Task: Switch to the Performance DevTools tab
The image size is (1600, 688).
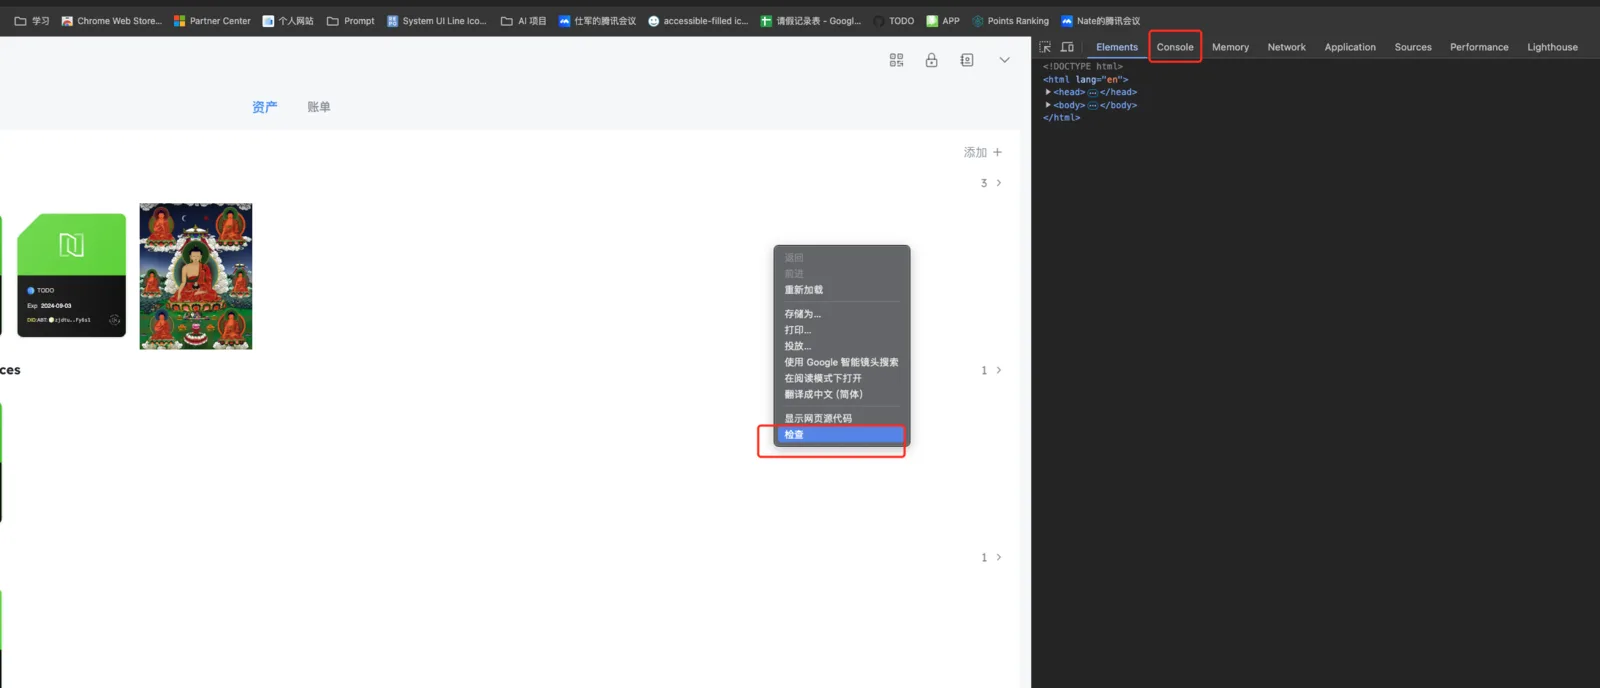Action: (x=1479, y=47)
